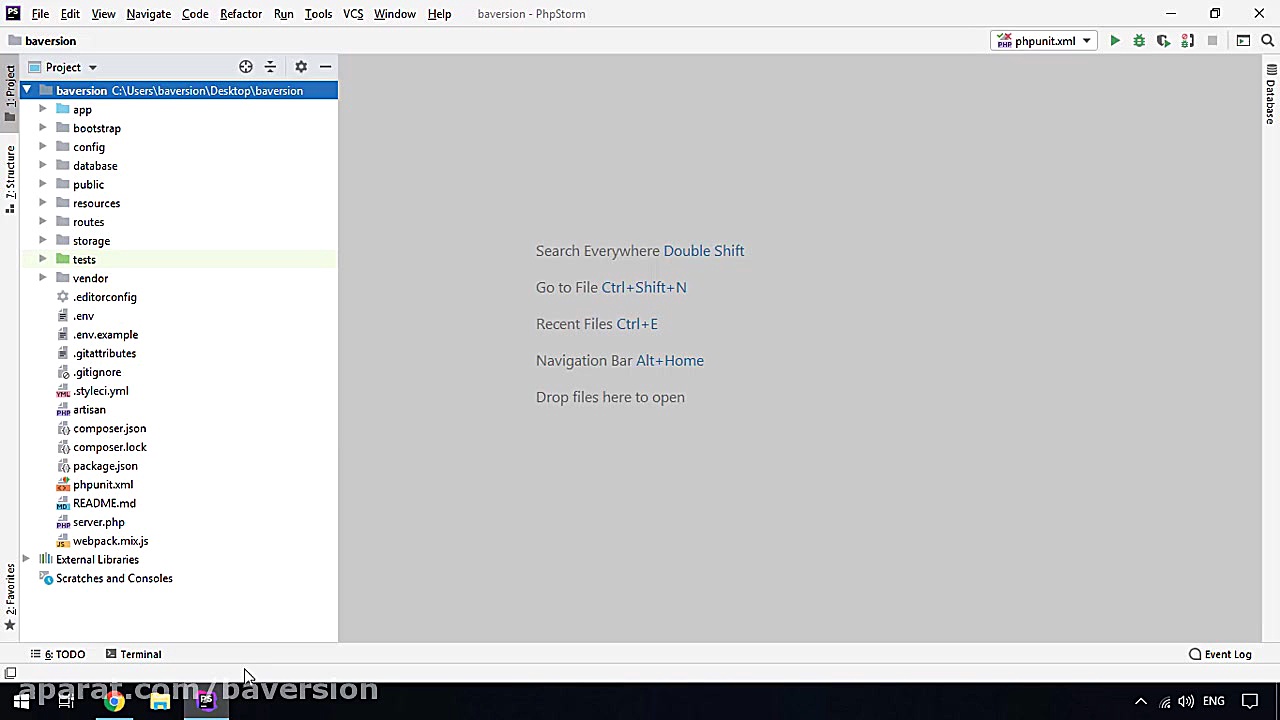The image size is (1280, 720).
Task: Expand the config folder arrow
Action: point(42,147)
